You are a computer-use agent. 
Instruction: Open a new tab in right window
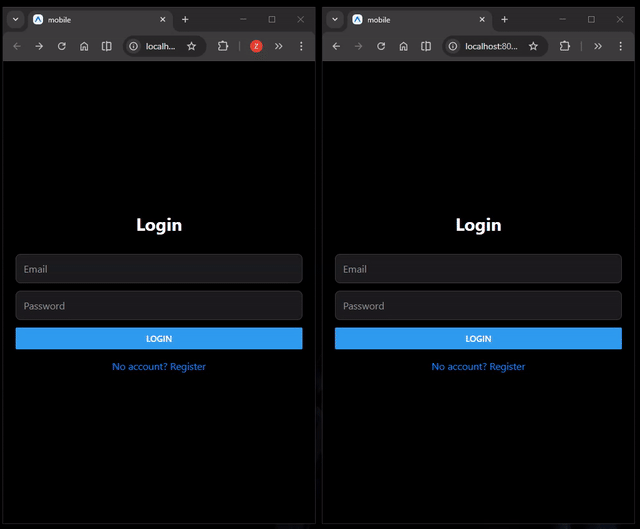(x=504, y=20)
